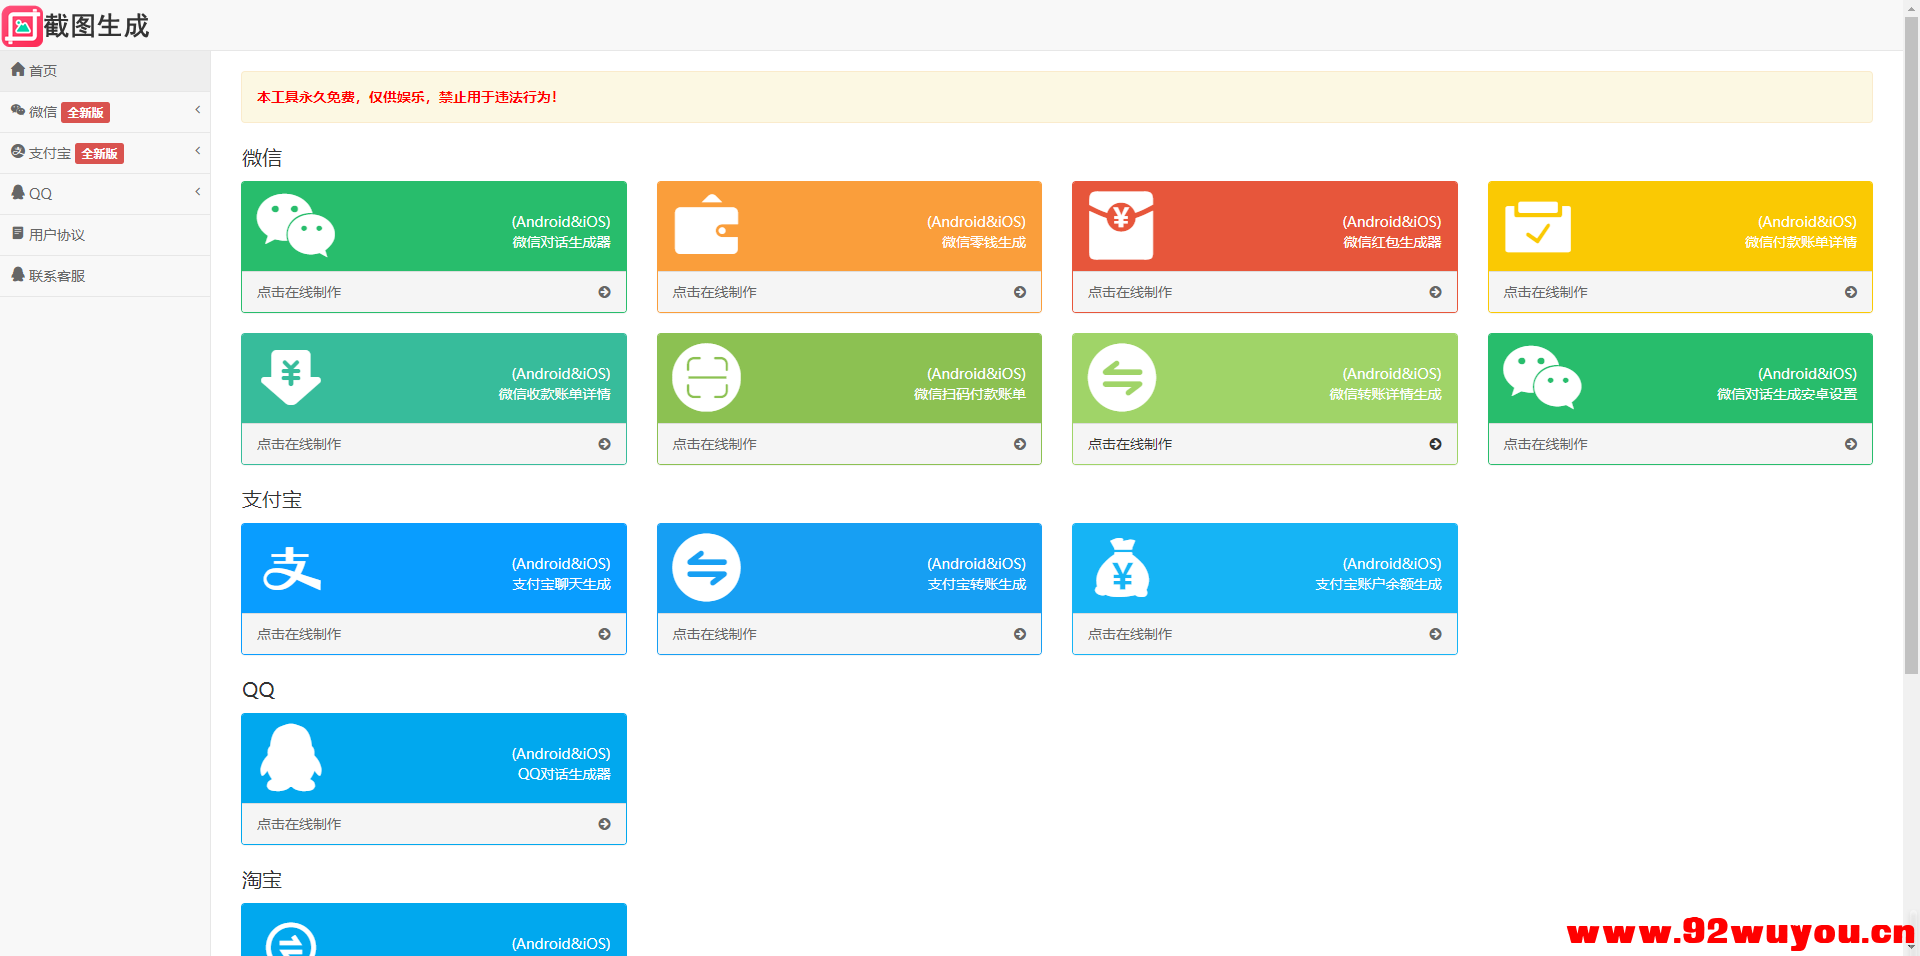Screen dimensions: 1920x956
Task: Click the wallet icon on orange card
Action: tap(706, 225)
